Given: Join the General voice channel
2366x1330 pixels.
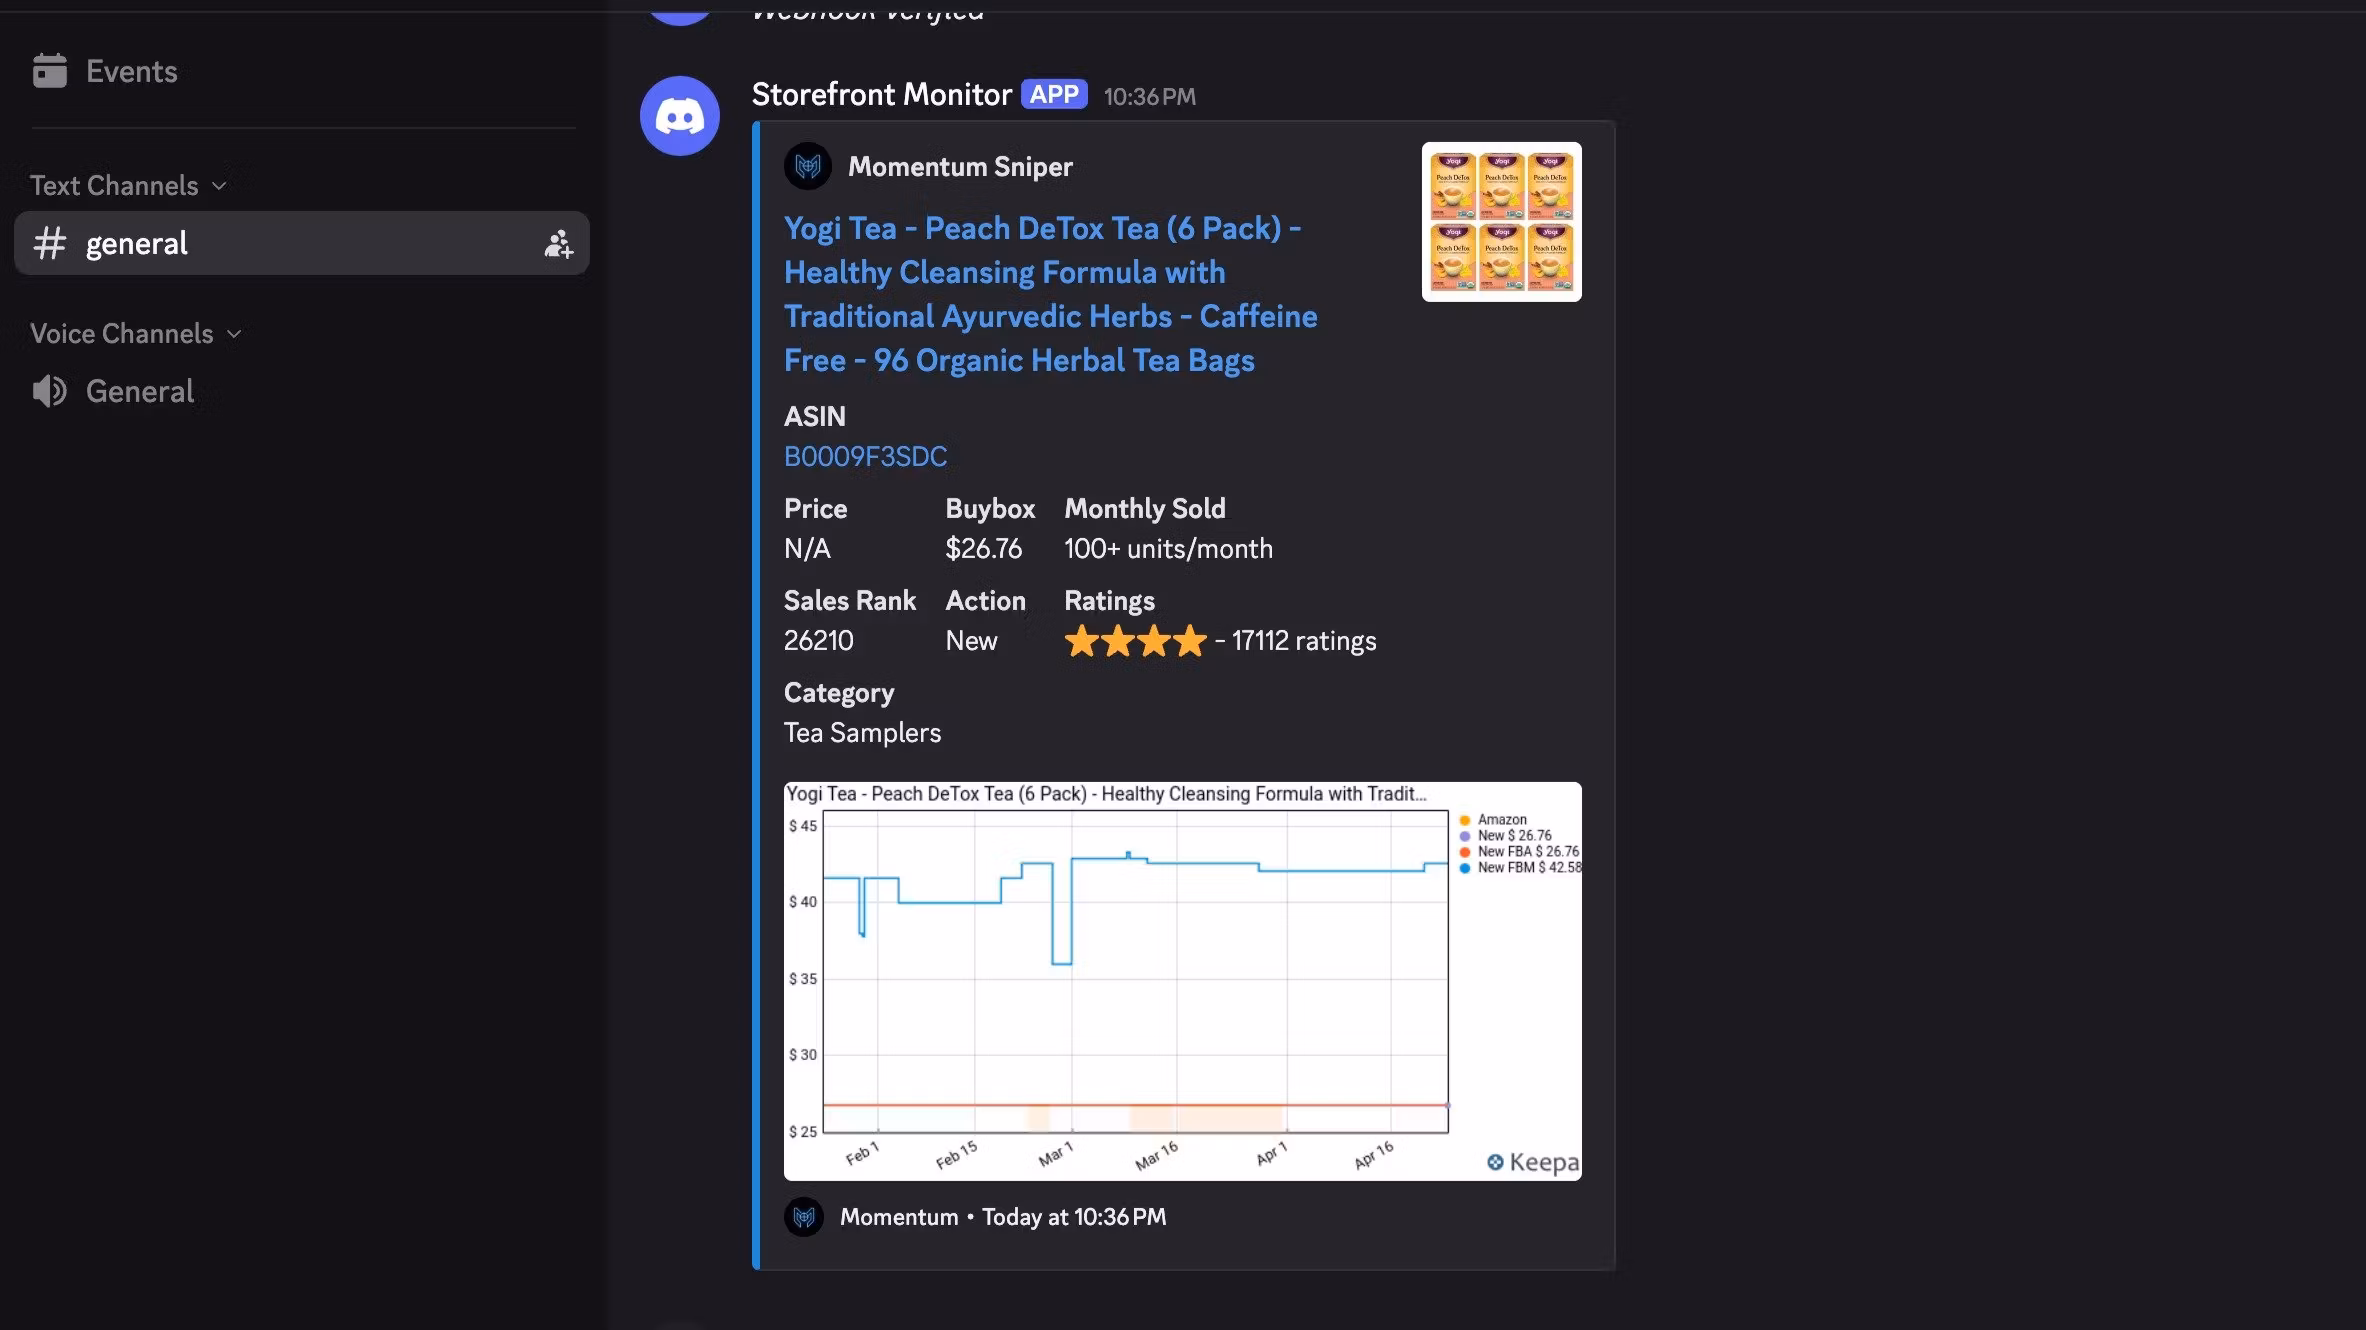Looking at the screenshot, I should [x=140, y=391].
